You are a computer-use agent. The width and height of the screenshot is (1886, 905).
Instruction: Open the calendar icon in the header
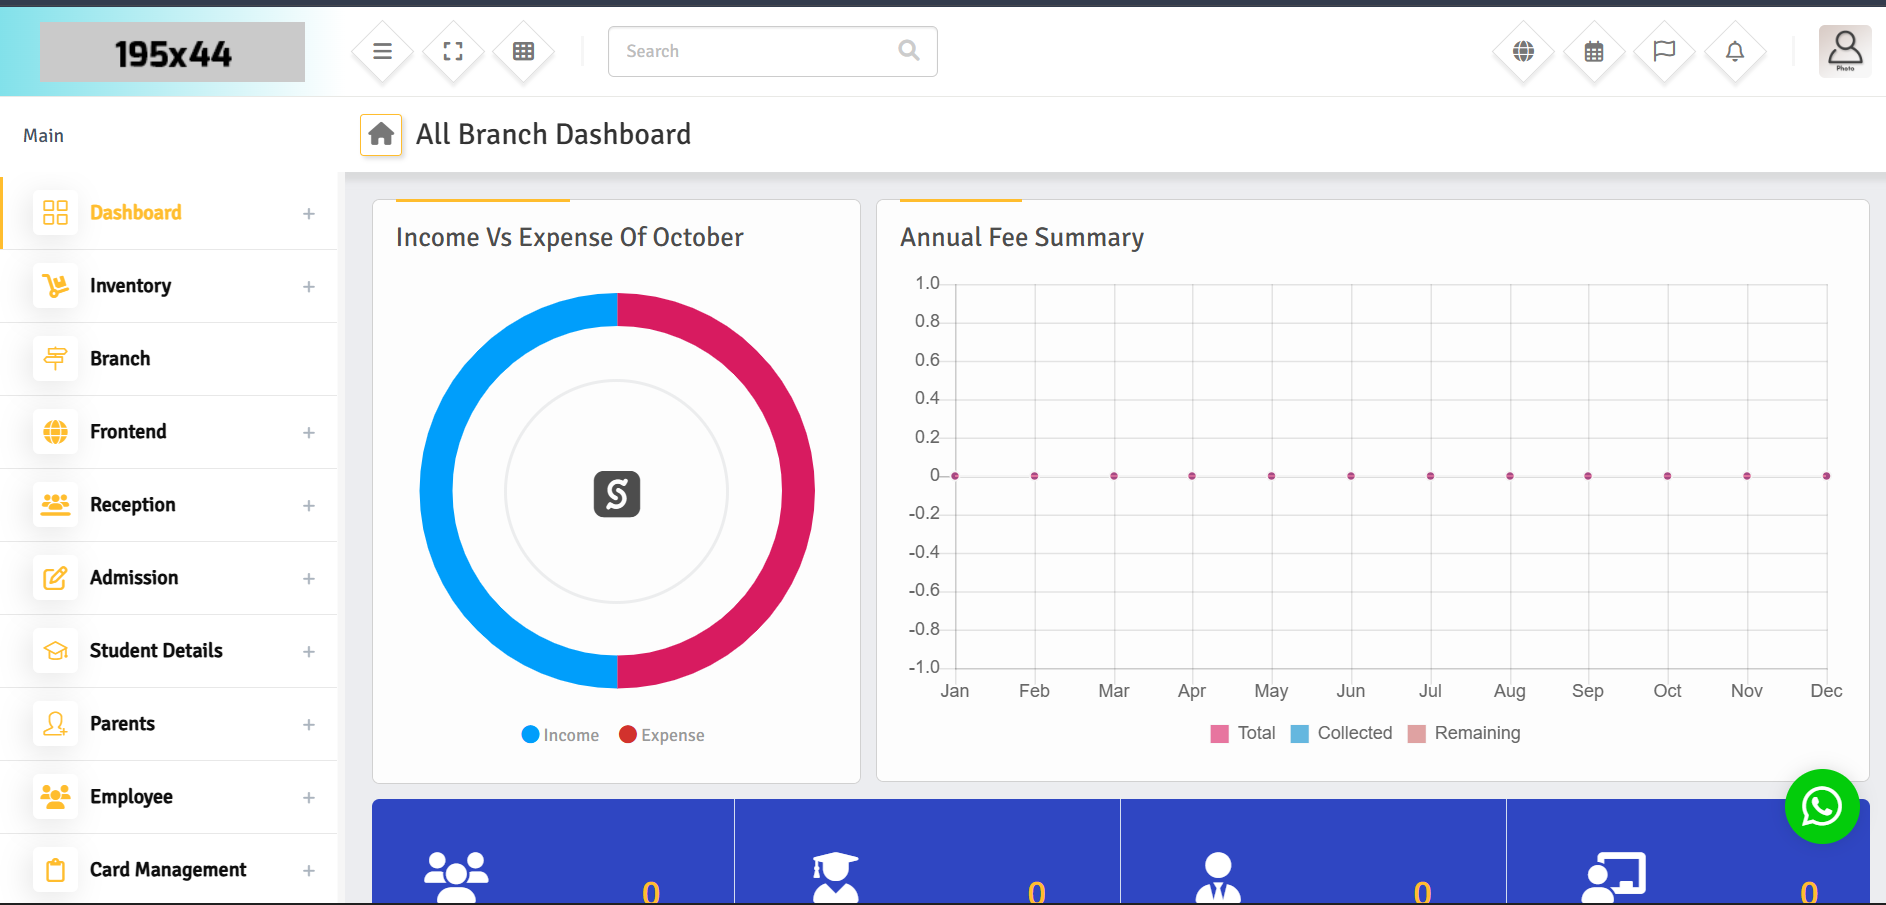[x=1593, y=51]
